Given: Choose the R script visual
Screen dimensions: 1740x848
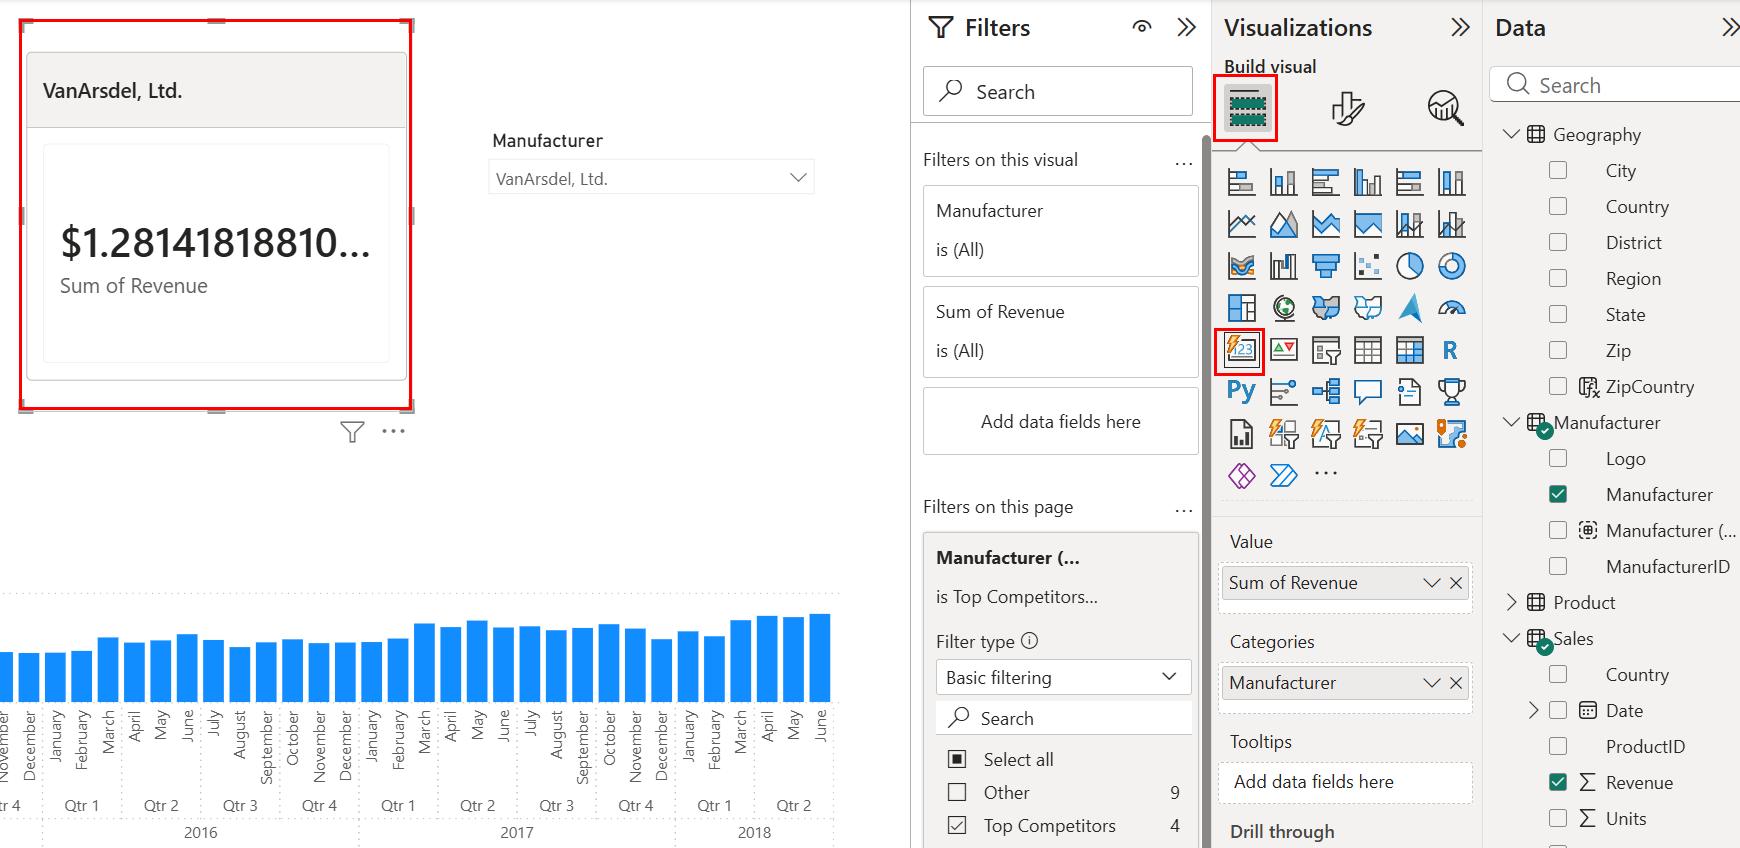Looking at the screenshot, I should click(1451, 350).
